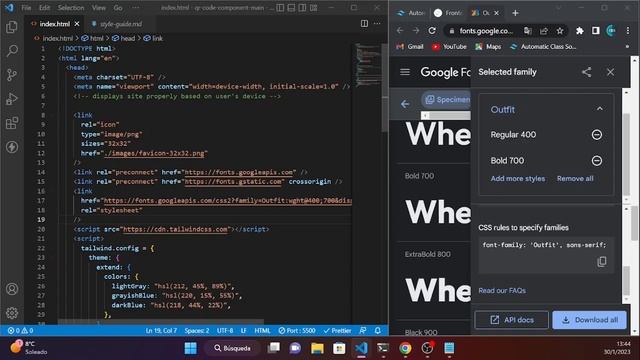Open the Customize Layout icon
The image size is (640, 360).
click(x=313, y=8)
